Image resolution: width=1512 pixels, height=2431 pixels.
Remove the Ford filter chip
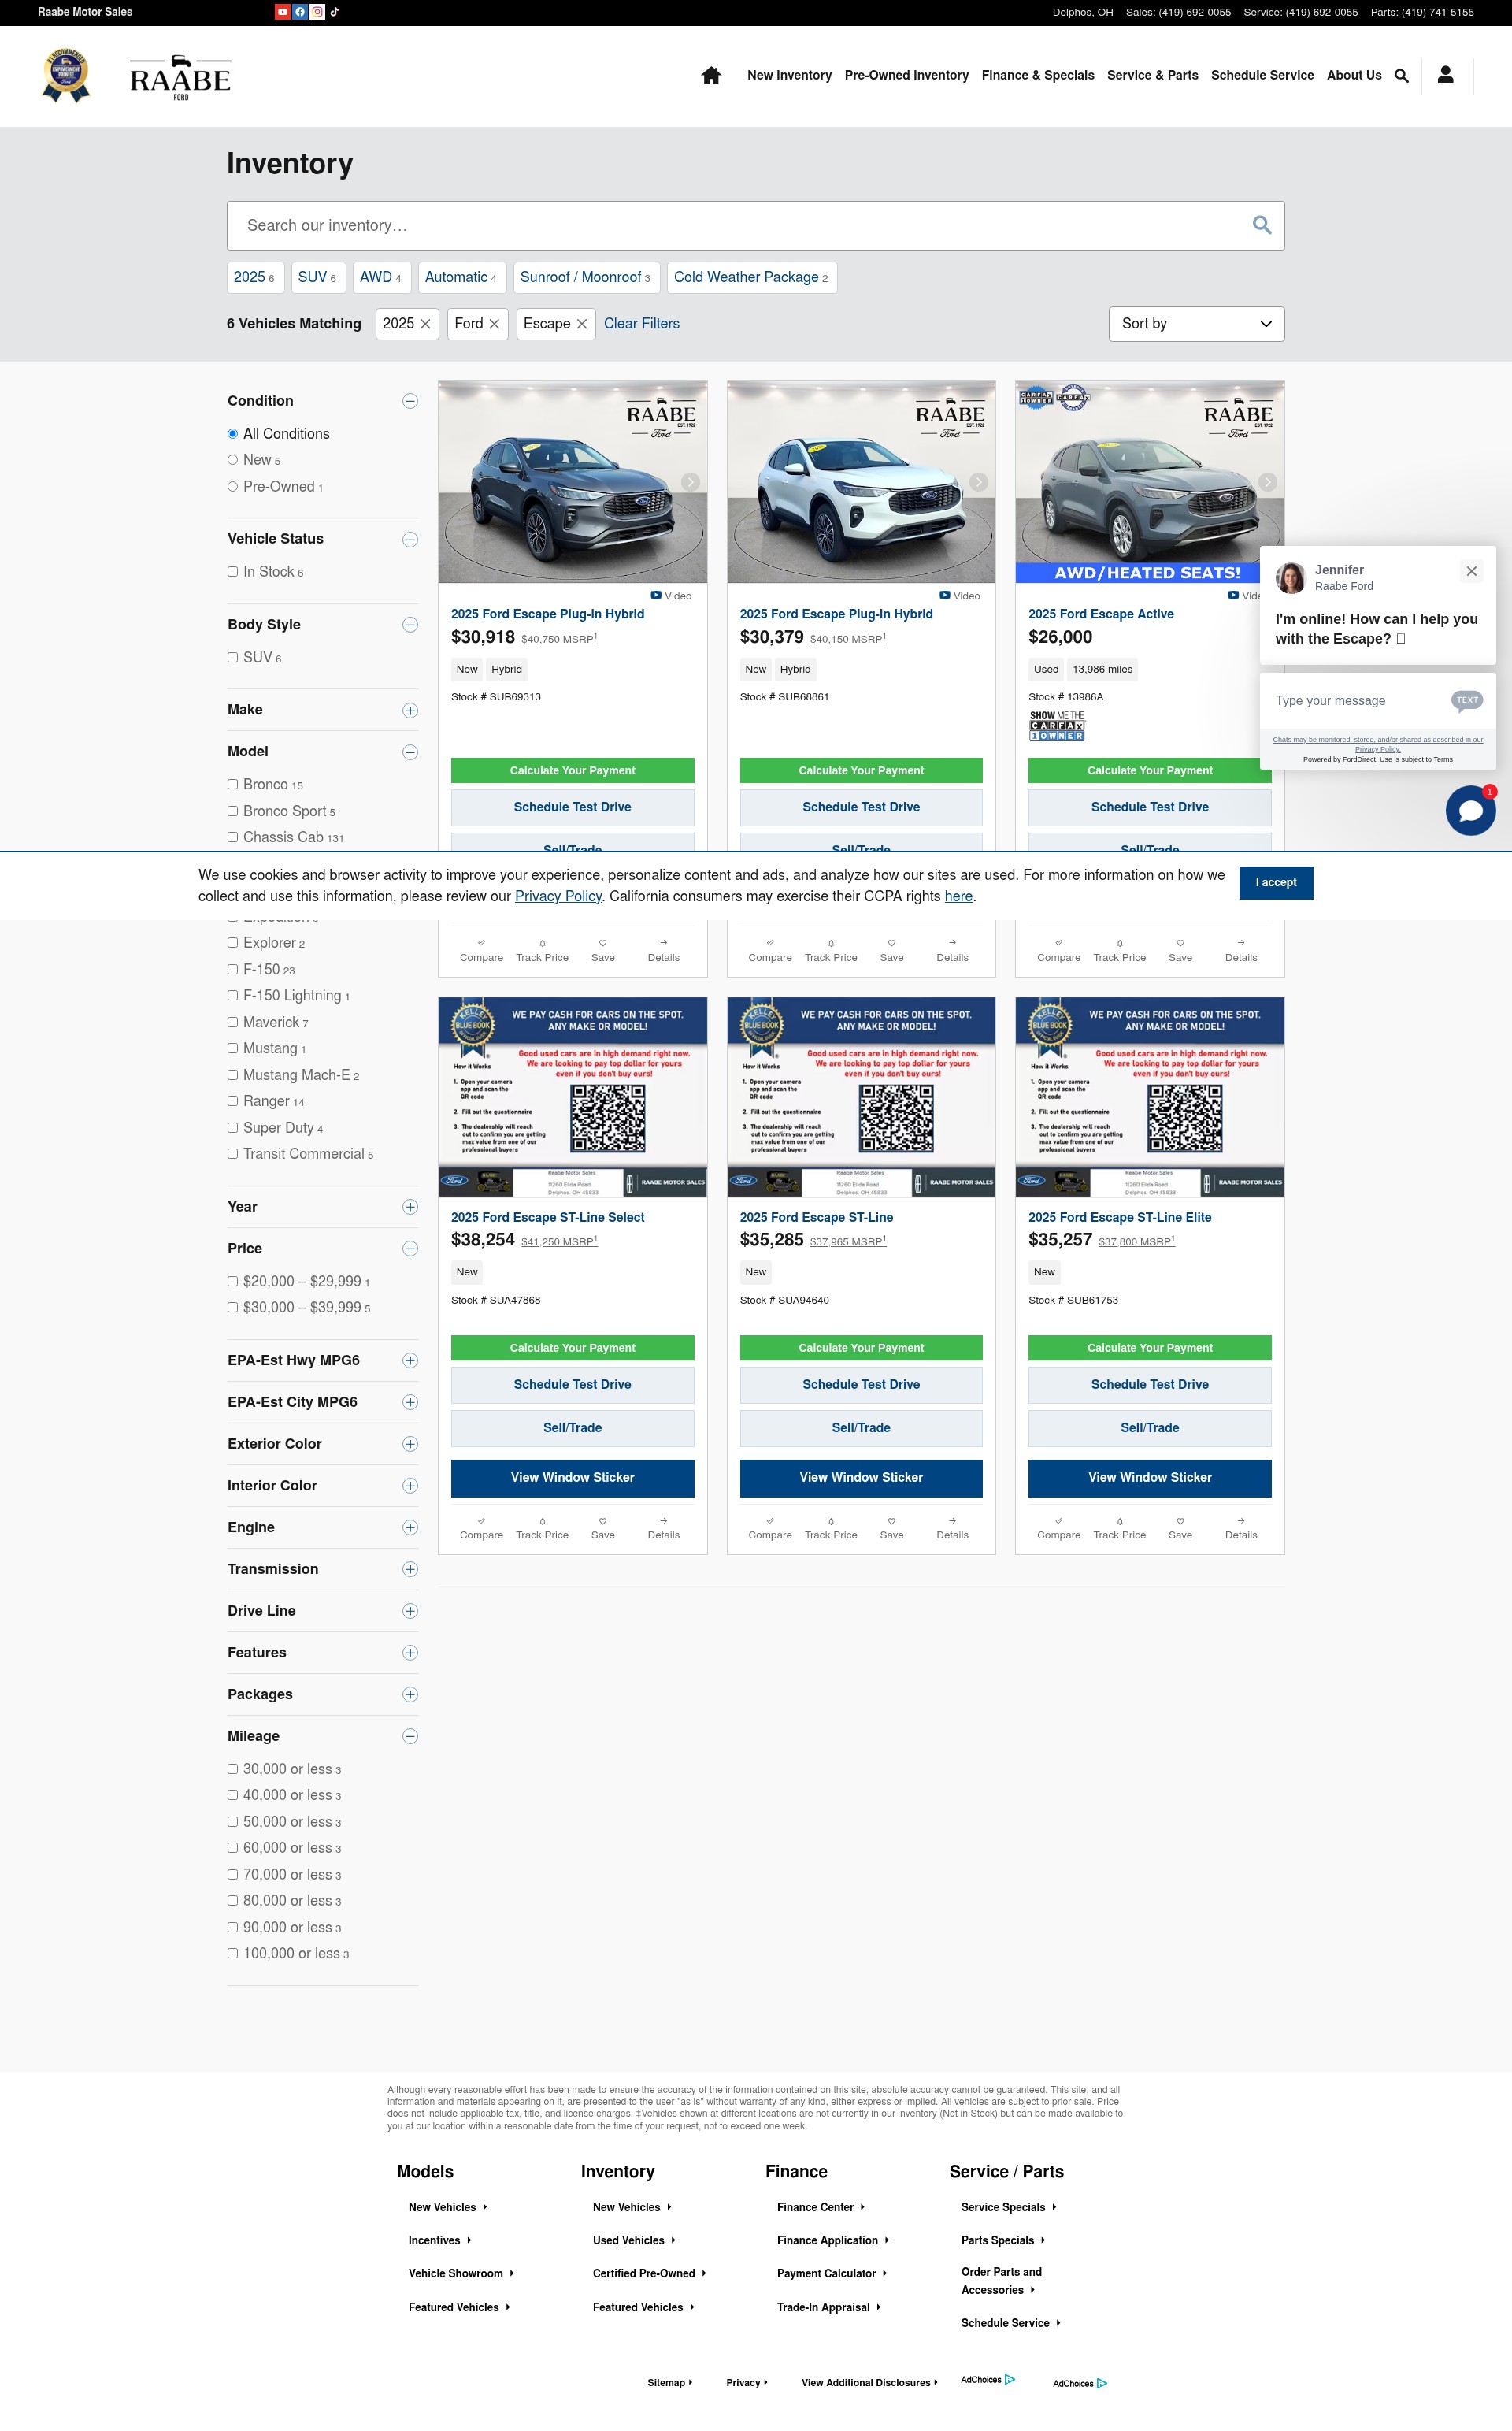pos(494,324)
